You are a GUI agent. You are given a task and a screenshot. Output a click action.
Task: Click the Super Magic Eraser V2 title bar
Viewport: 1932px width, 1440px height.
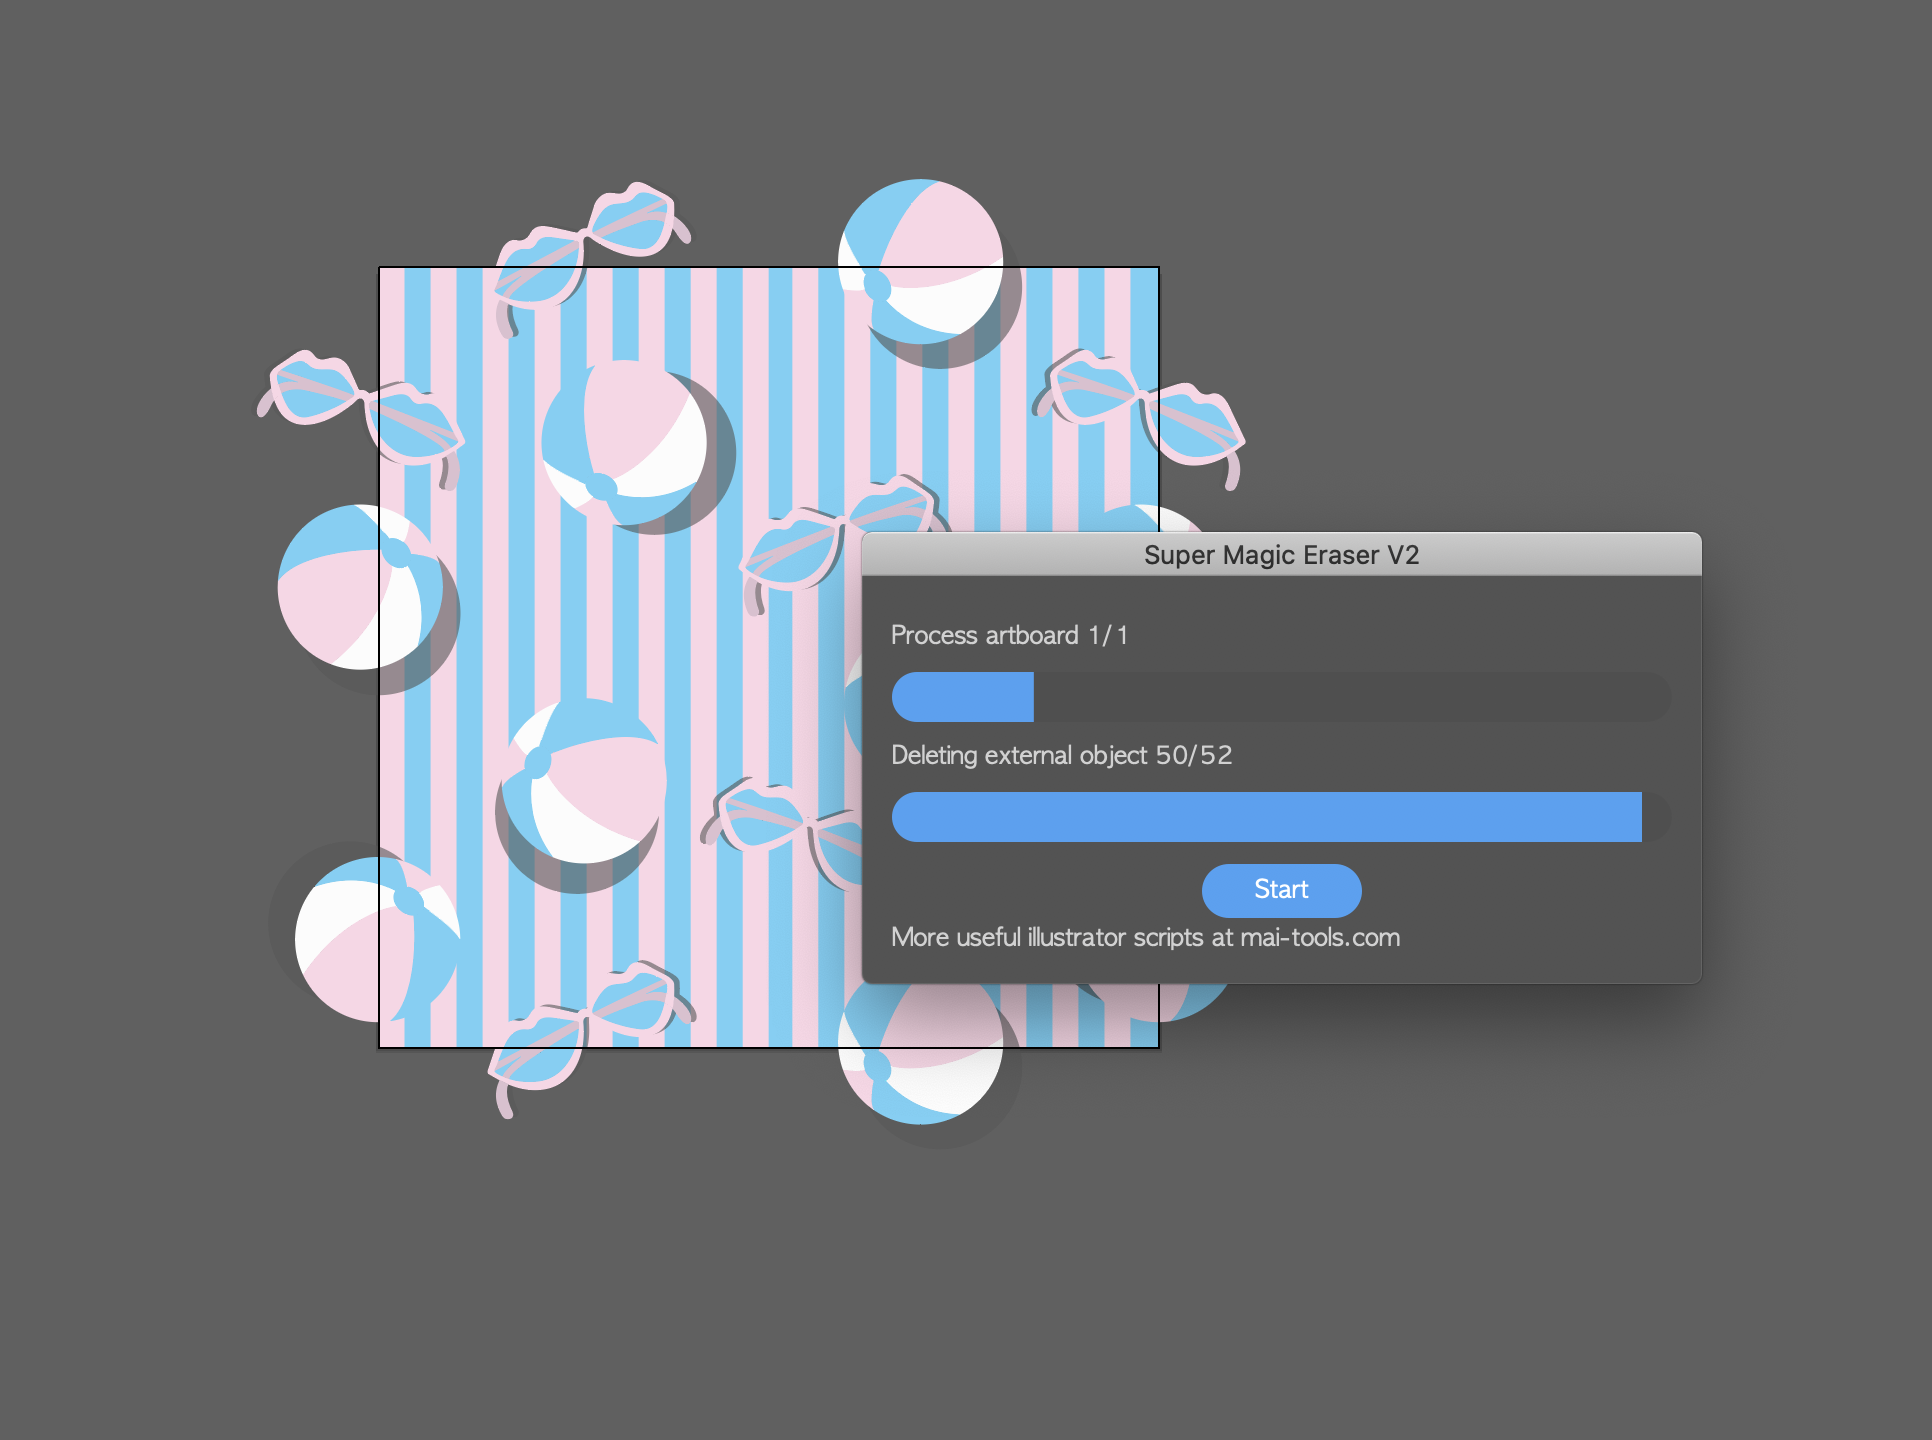(1281, 555)
